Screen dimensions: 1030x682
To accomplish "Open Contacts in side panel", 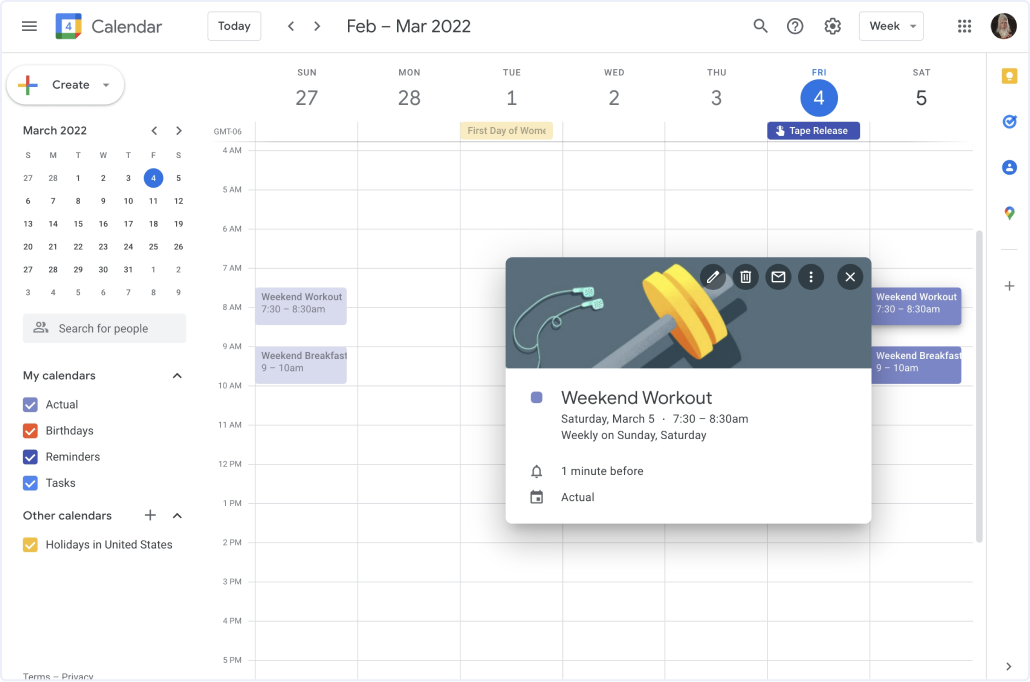I will (x=1009, y=168).
